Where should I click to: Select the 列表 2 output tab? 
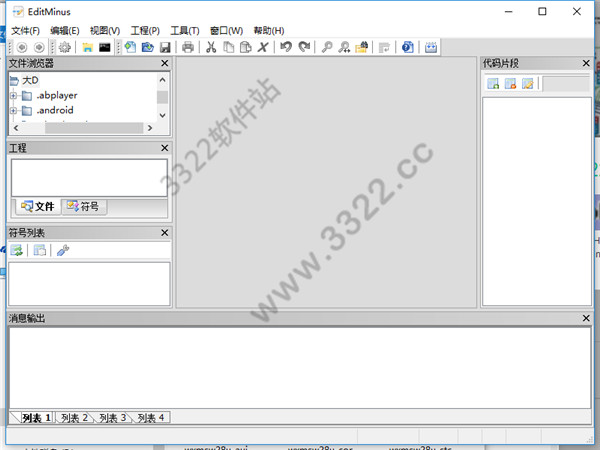[74, 418]
